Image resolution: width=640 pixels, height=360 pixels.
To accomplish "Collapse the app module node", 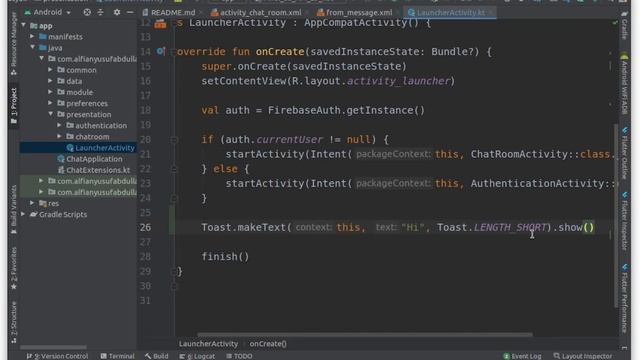I will [24, 25].
